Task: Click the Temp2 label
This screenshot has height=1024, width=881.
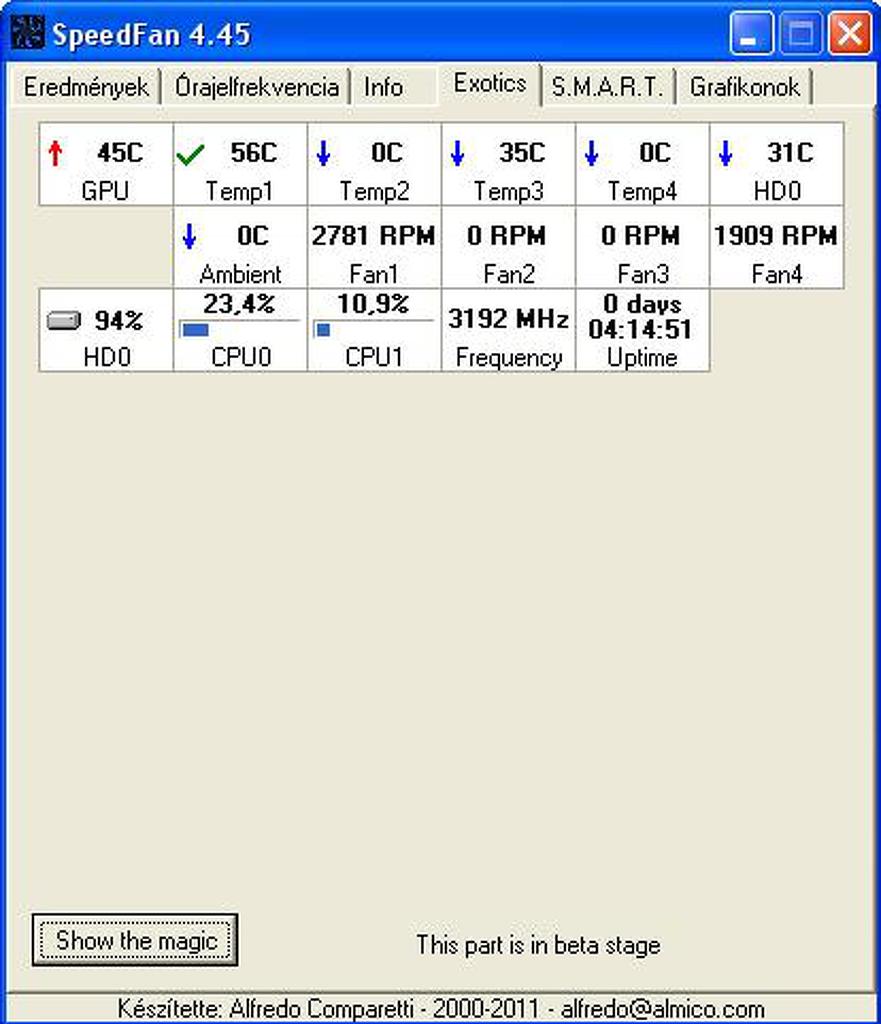Action: 374,191
